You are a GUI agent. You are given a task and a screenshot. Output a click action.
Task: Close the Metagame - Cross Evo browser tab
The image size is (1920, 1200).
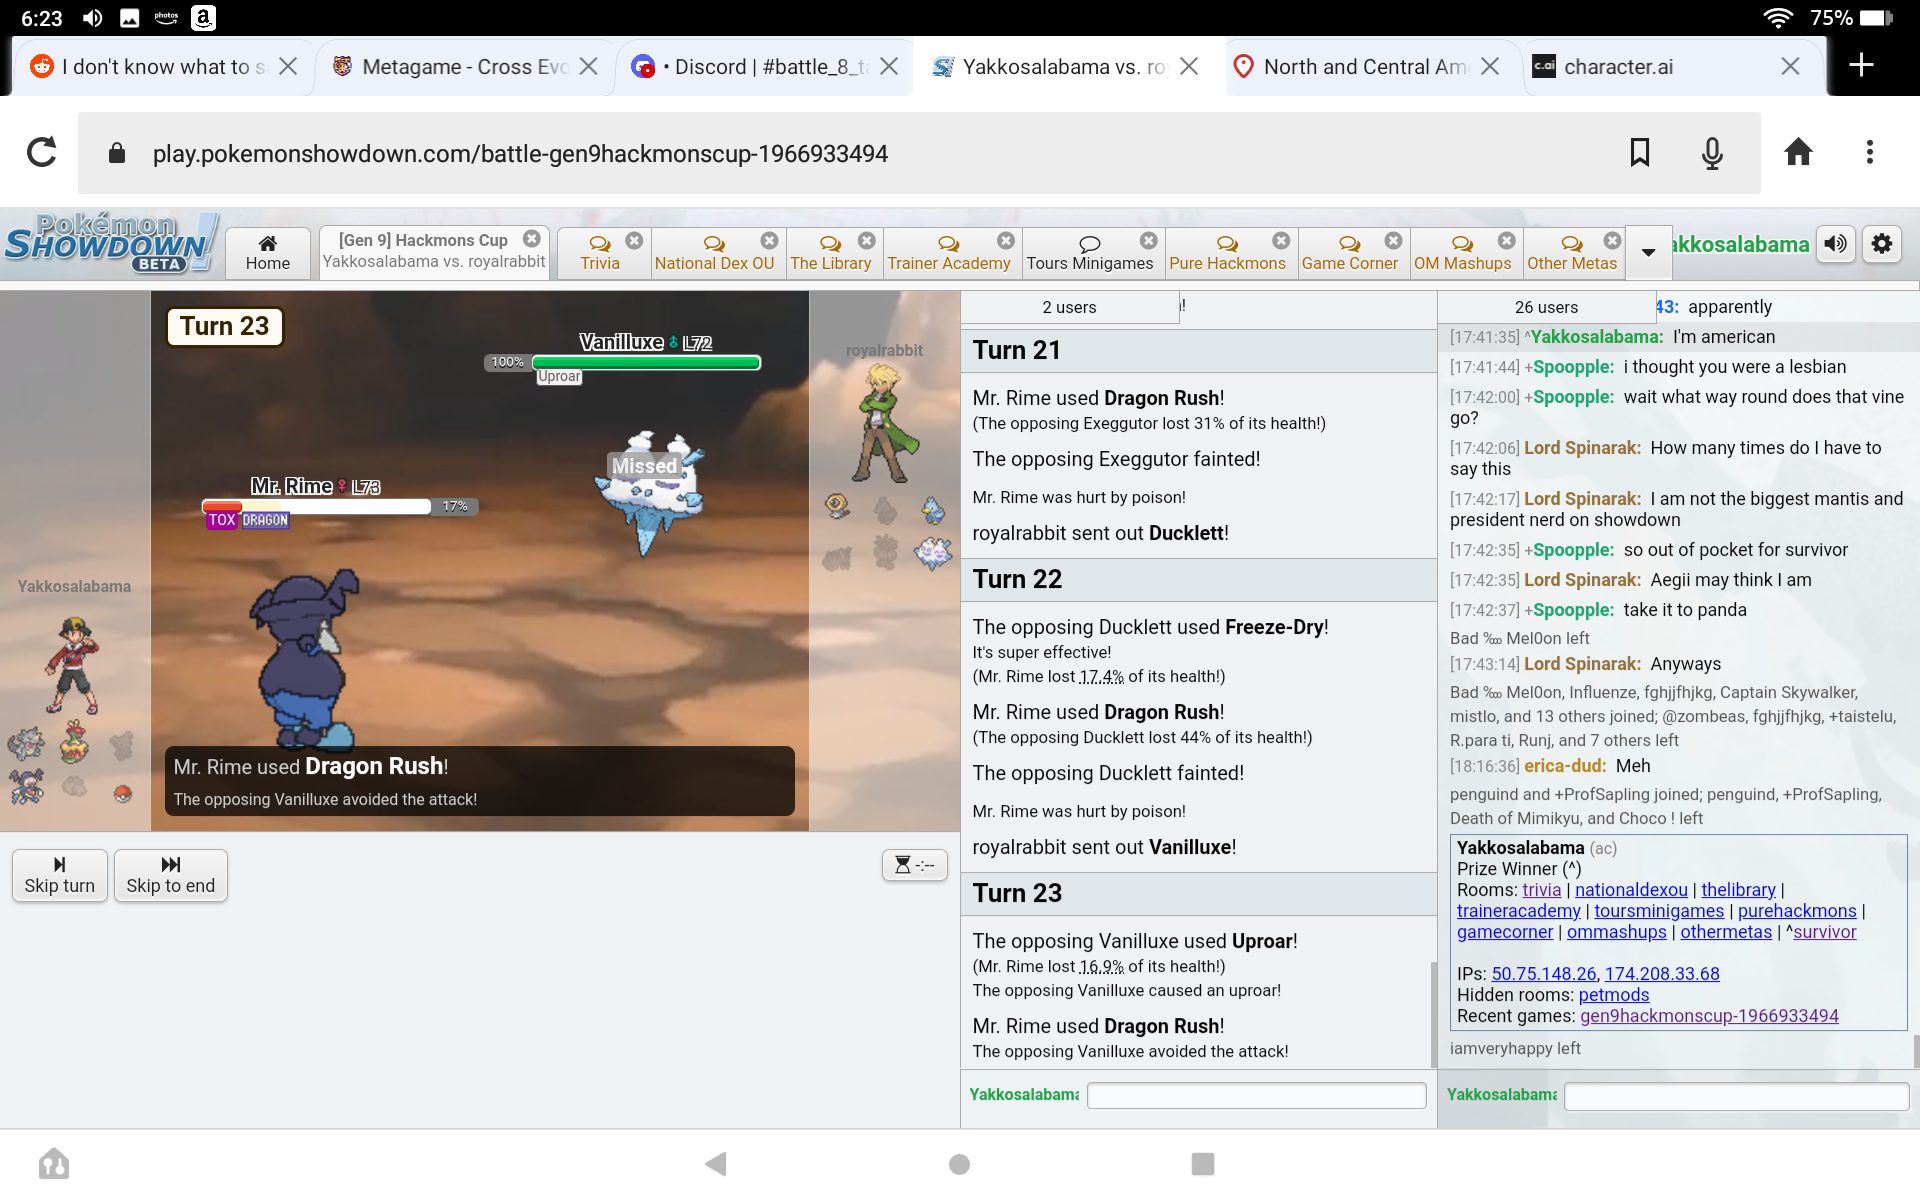[589, 66]
